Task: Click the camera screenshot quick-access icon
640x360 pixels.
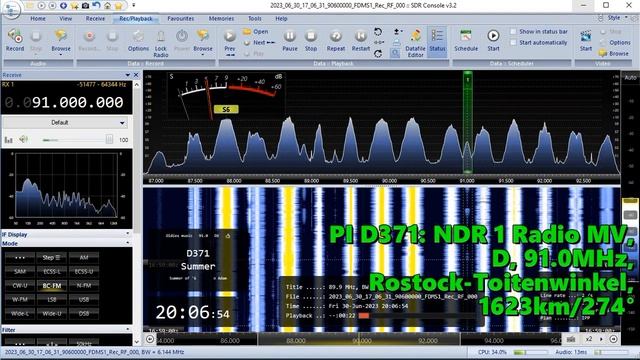Action: click(85, 6)
